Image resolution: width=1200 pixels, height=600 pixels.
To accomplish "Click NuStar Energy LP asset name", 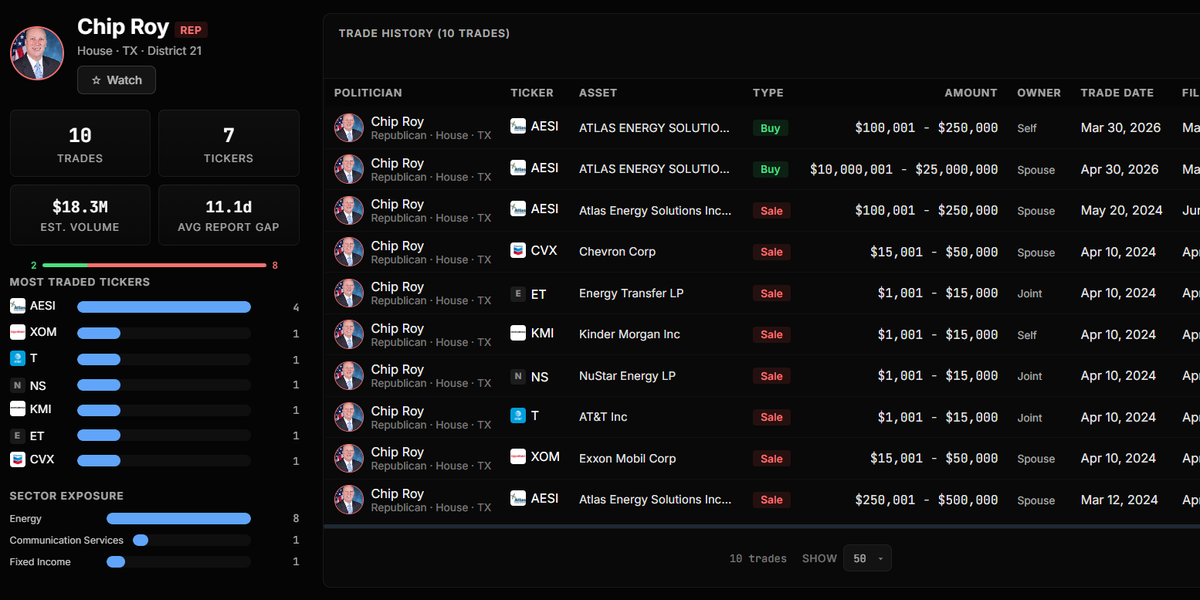I will click(x=627, y=376).
